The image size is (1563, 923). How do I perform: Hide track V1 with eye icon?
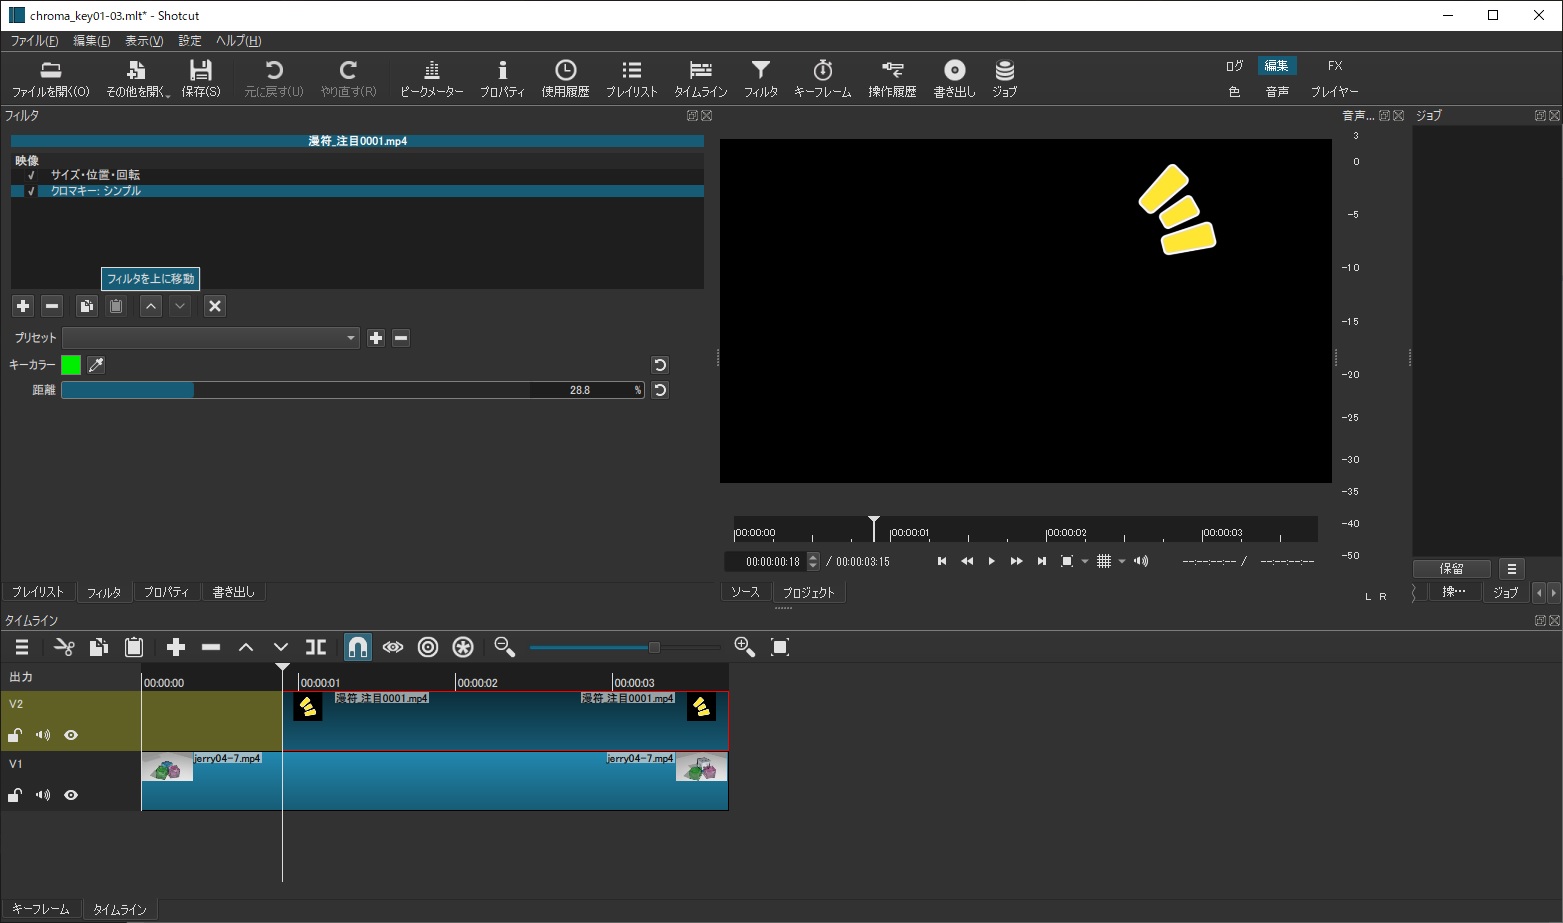click(71, 795)
